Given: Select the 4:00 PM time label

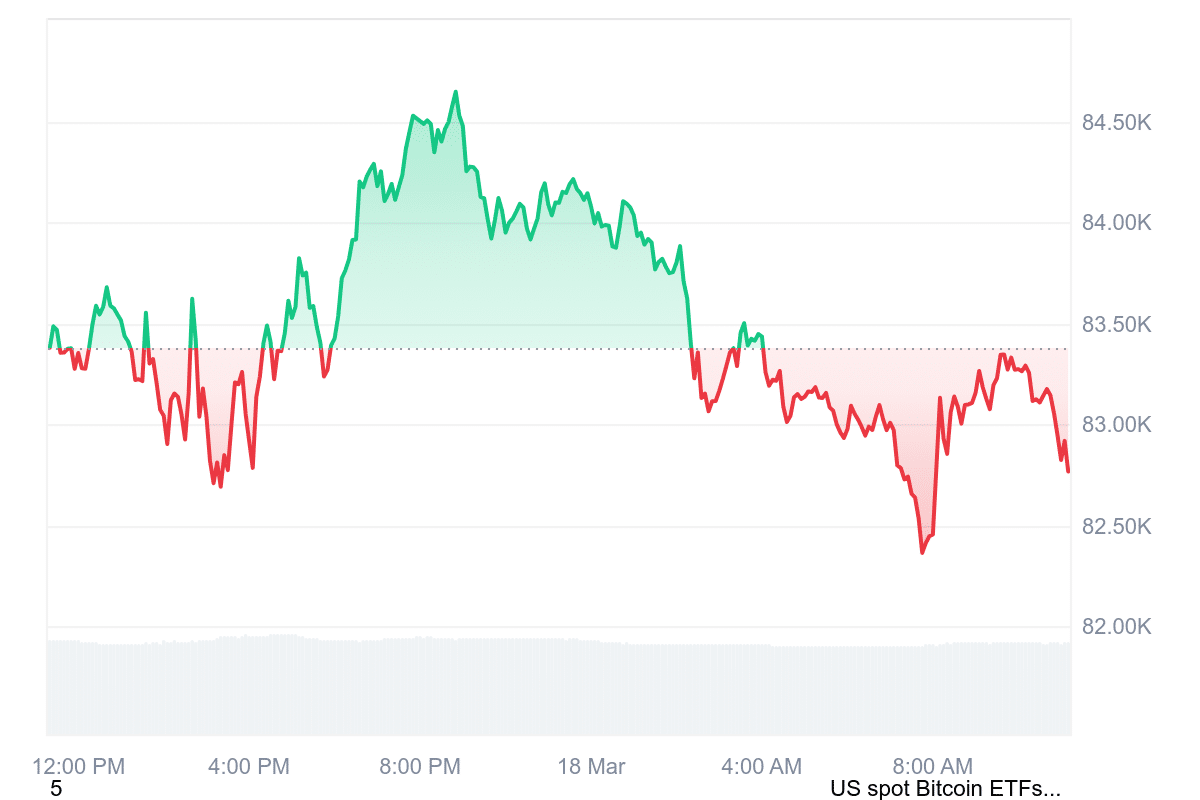Looking at the screenshot, I should (248, 767).
